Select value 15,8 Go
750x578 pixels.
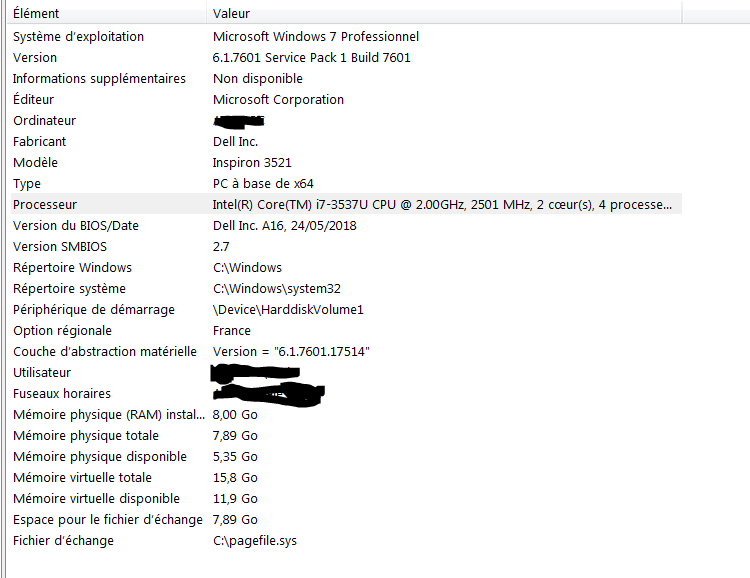(x=235, y=478)
